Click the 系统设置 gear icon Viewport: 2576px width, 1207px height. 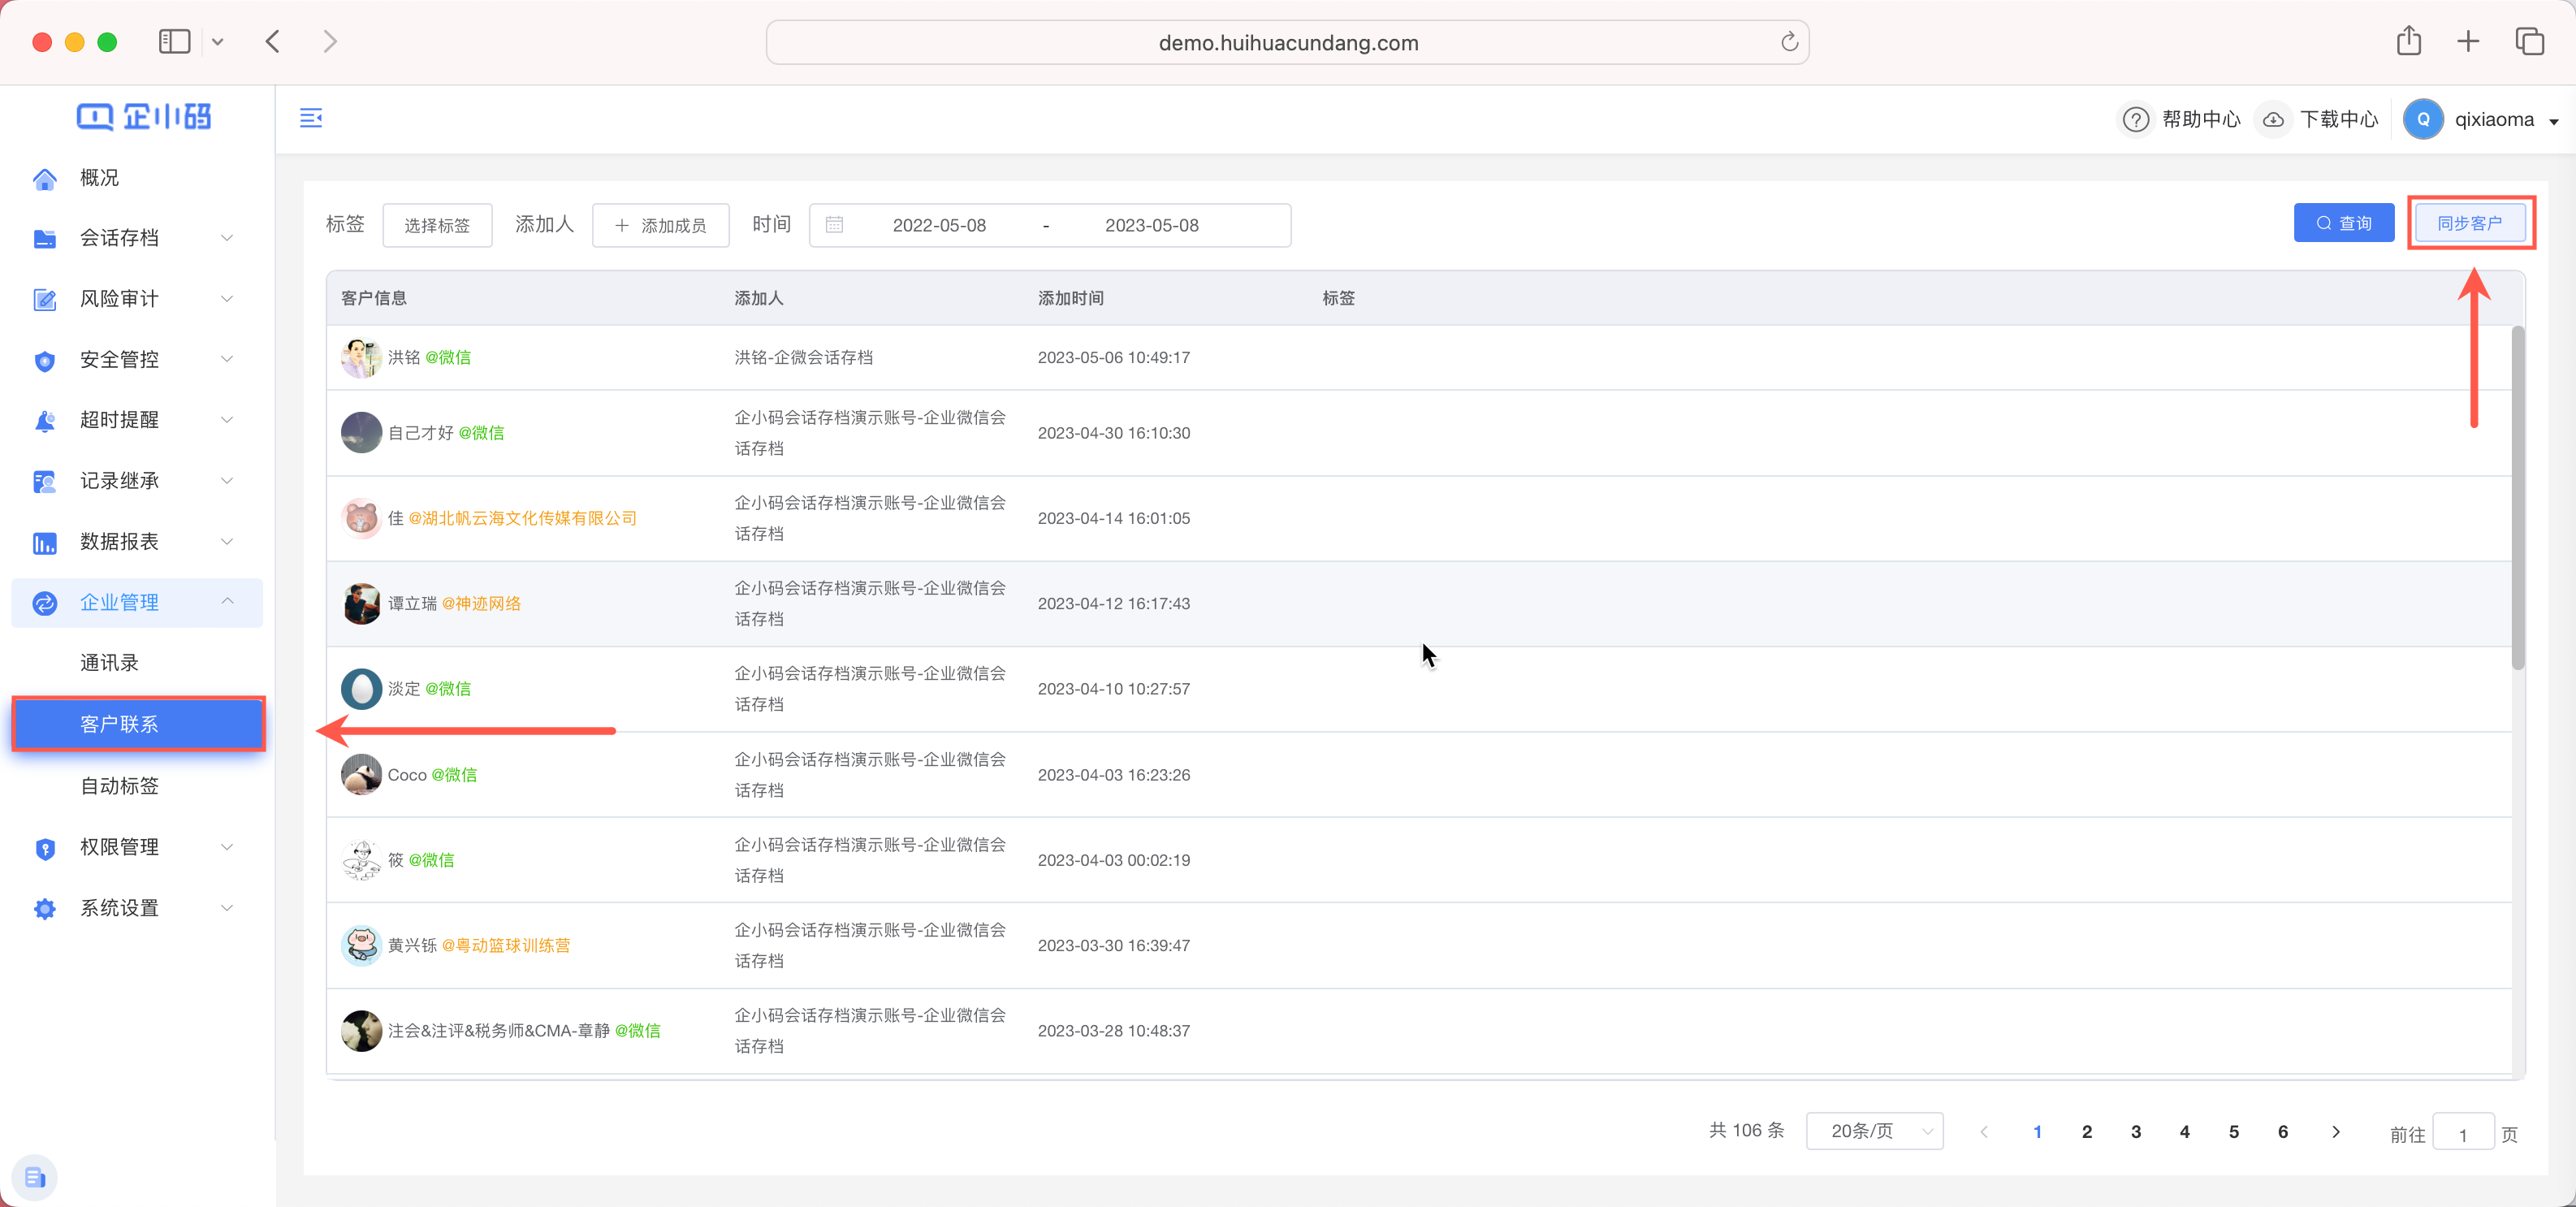pyautogui.click(x=44, y=909)
